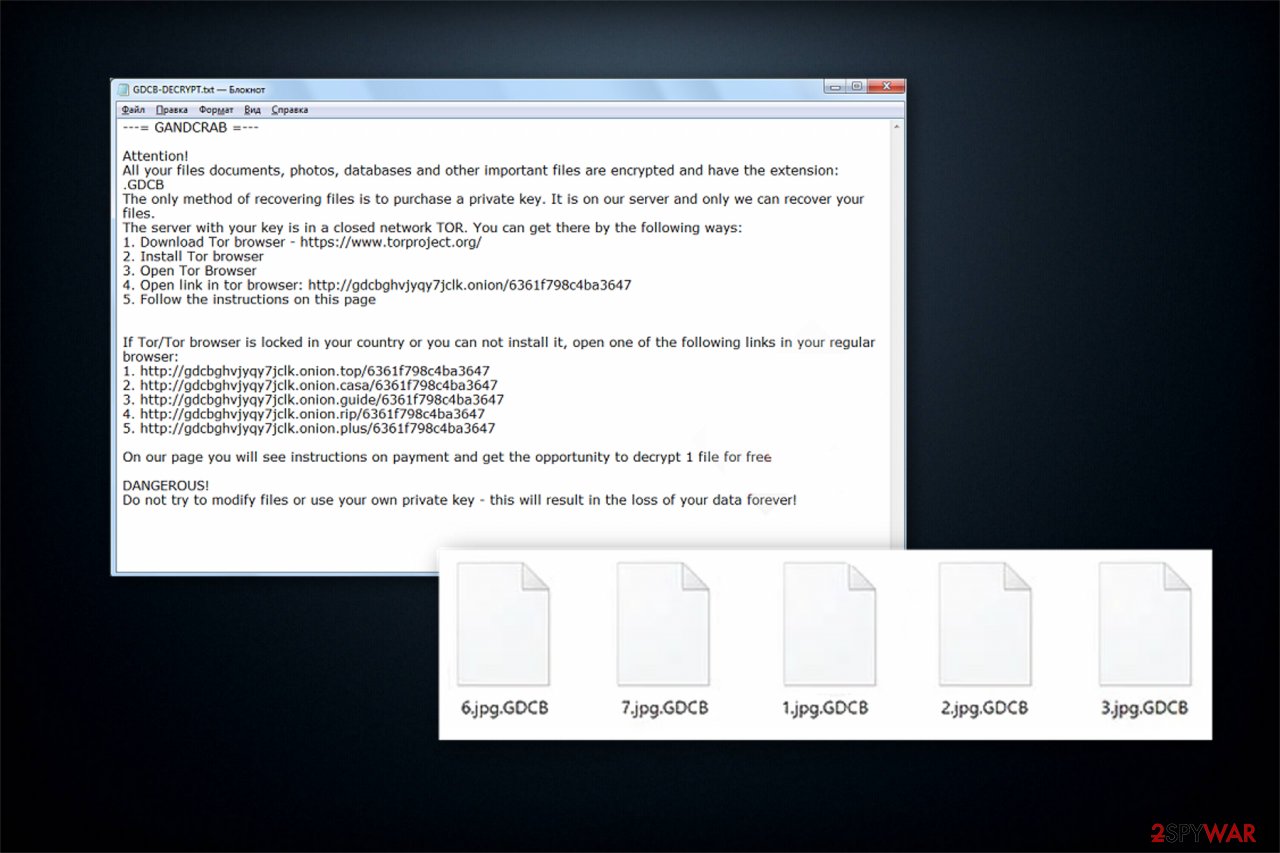Click '5. Follow the instructions on this page'

(x=249, y=299)
